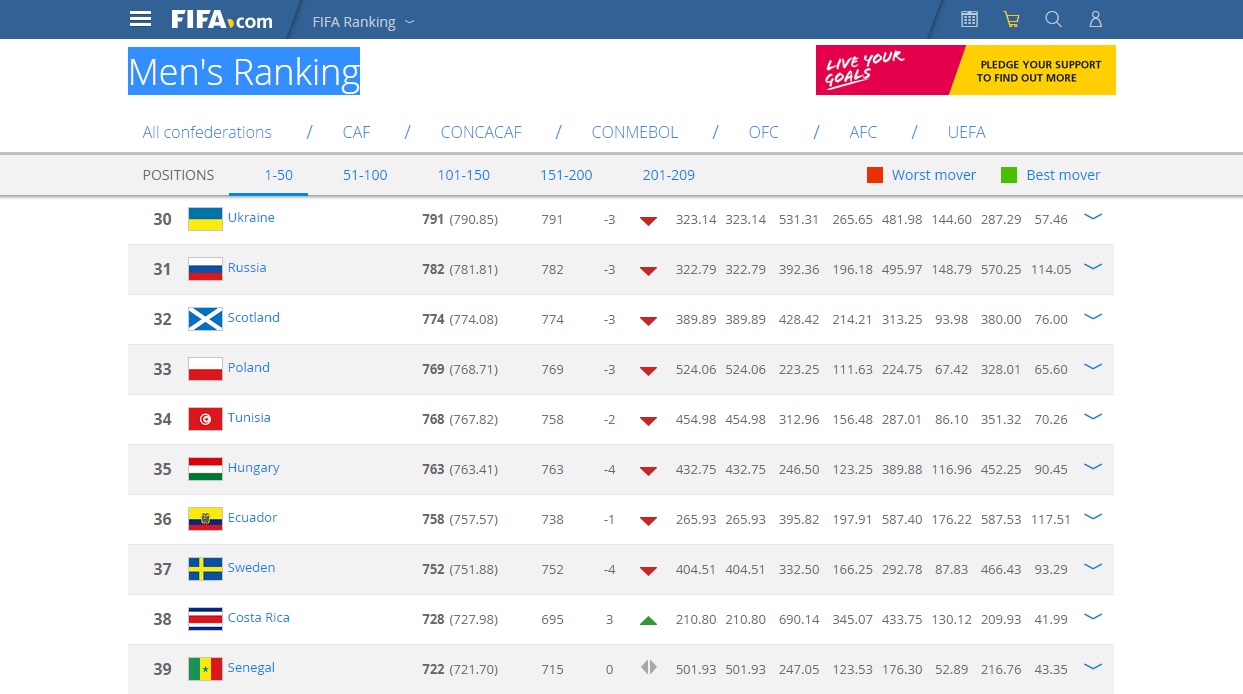Click the Russia flag icon

pyautogui.click(x=205, y=269)
